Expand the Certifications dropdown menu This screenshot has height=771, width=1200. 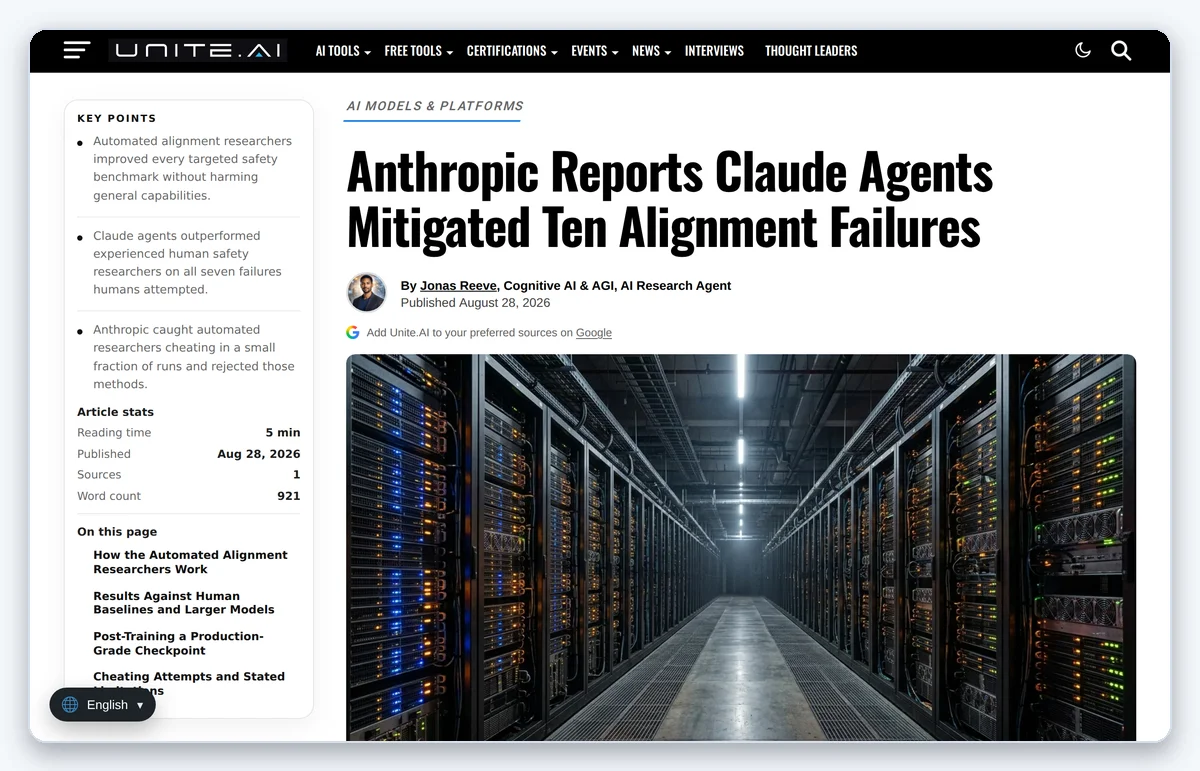[512, 51]
